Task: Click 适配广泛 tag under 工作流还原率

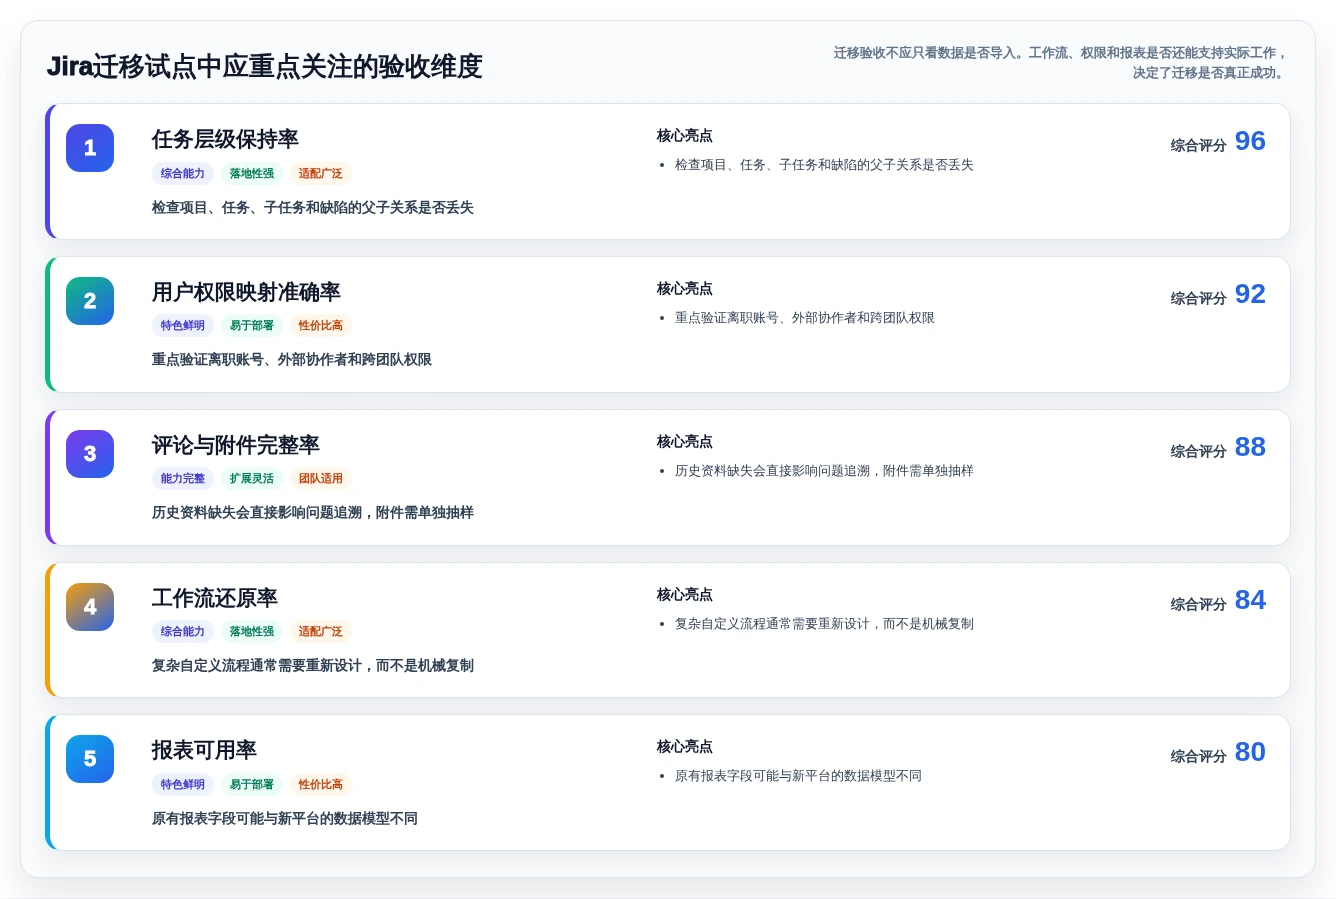Action: (321, 631)
